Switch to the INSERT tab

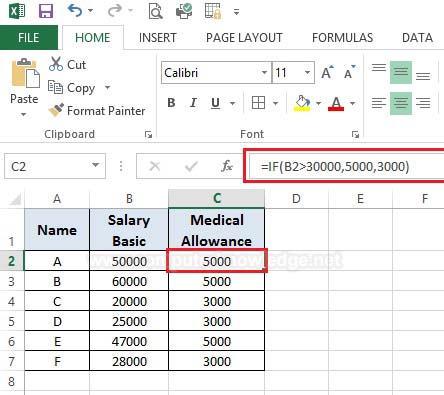coord(157,38)
